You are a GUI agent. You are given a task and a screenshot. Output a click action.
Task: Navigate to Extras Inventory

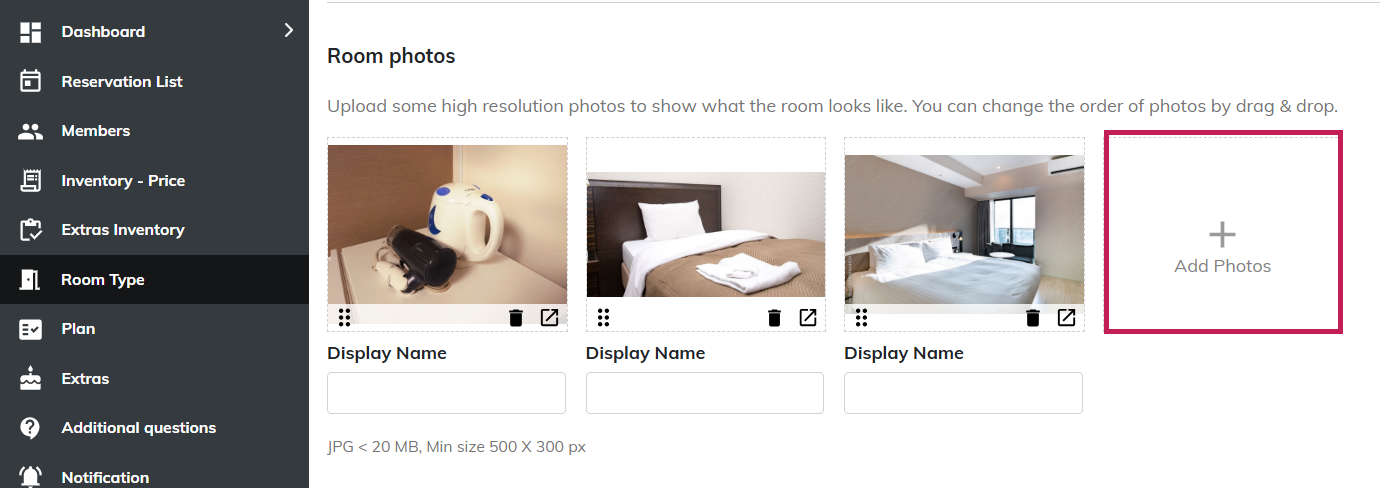[123, 230]
